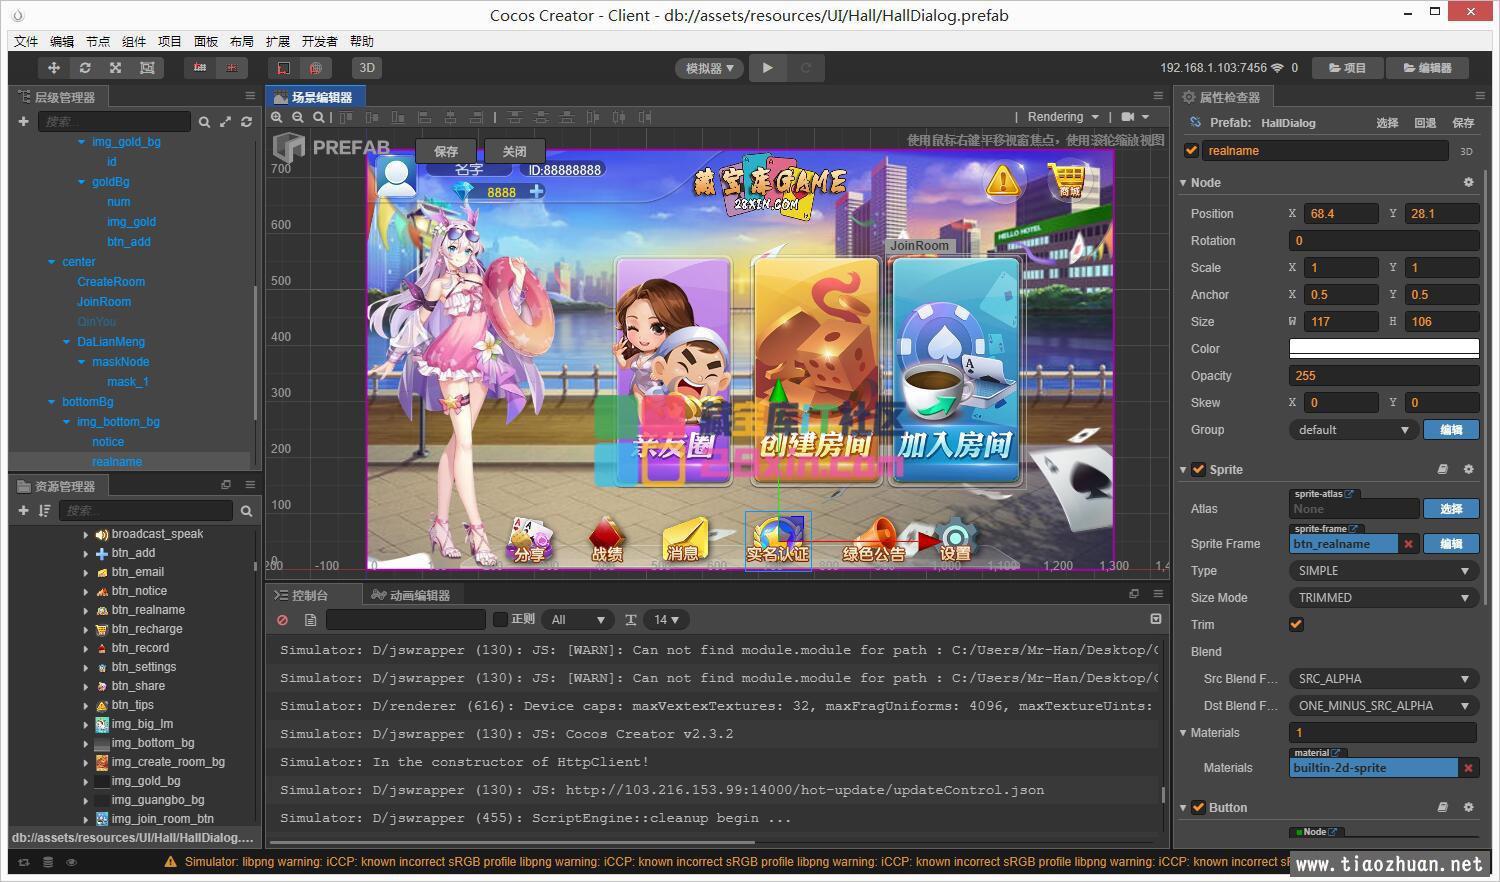
Task: Select the btn_settings asset
Action: tap(143, 667)
